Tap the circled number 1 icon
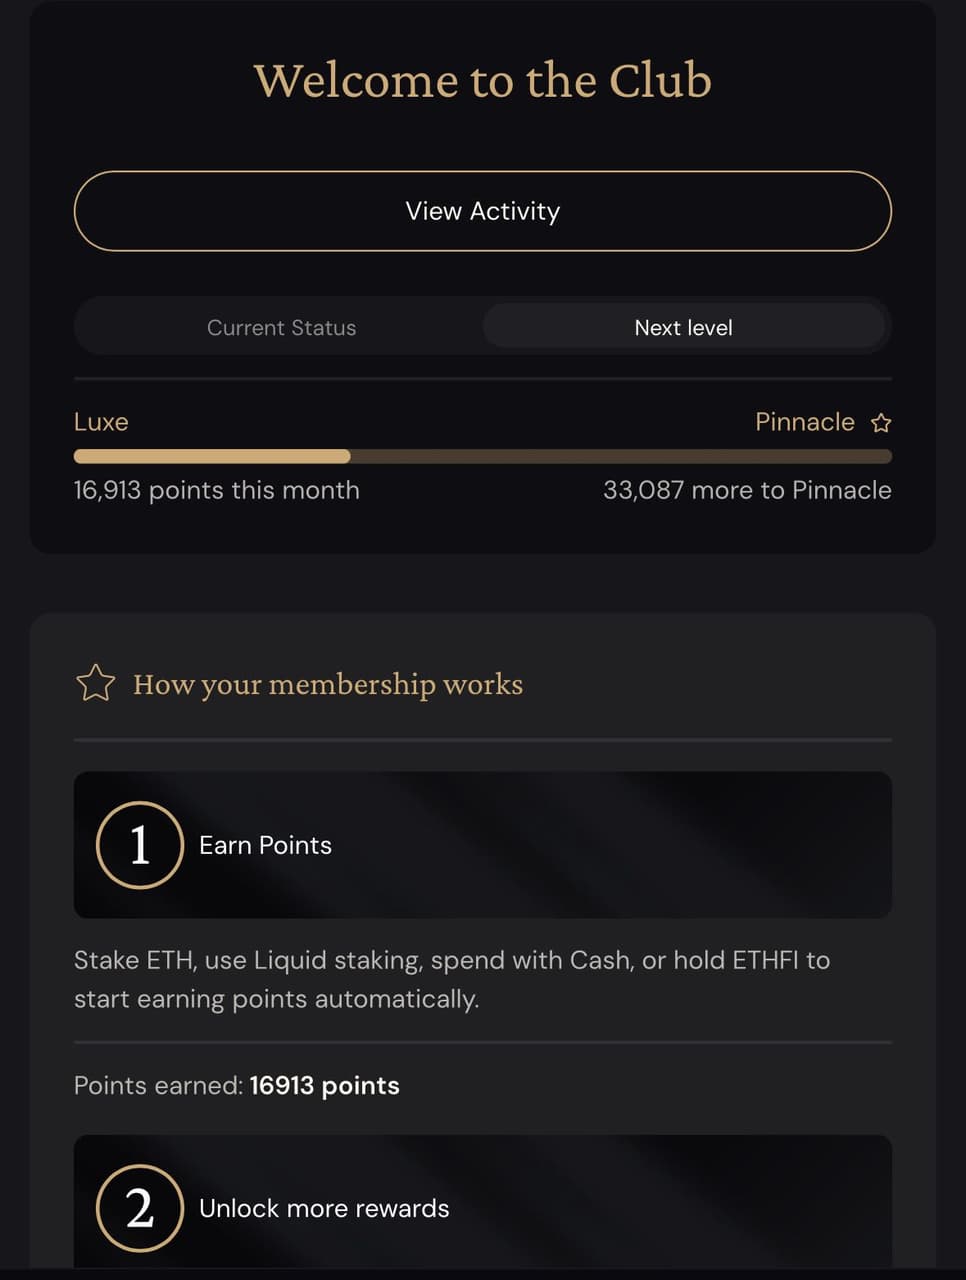 click(140, 845)
